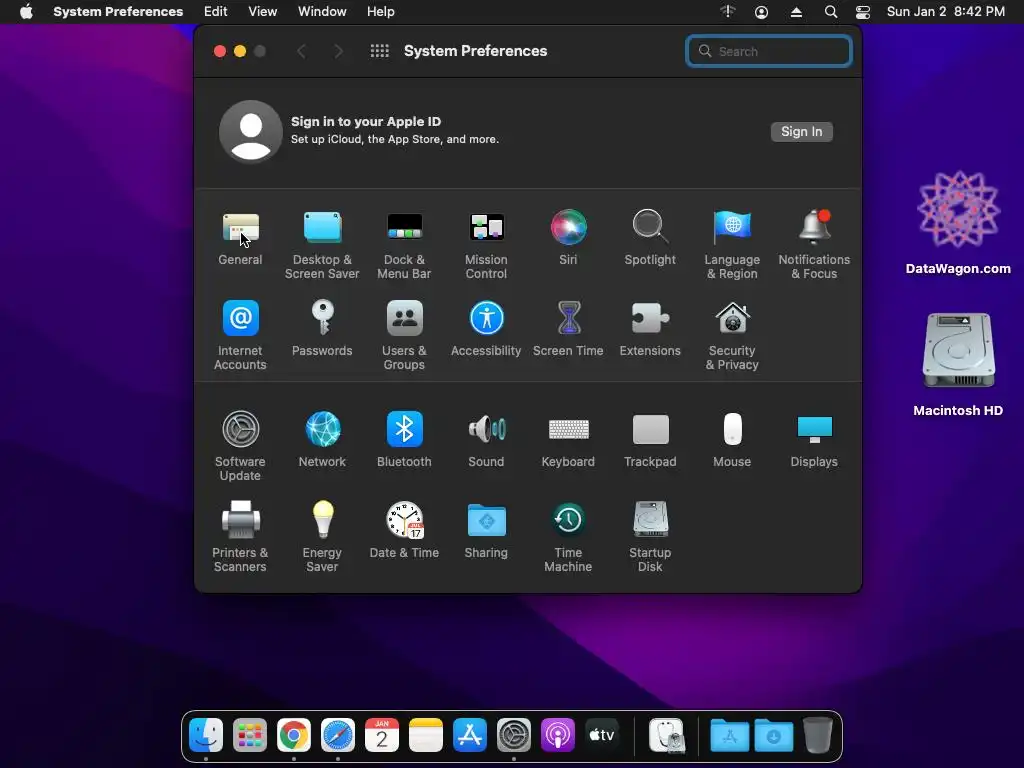Screen dimensions: 1024x768
Task: Select the DataWagon.com desktop icon
Action: 958,222
